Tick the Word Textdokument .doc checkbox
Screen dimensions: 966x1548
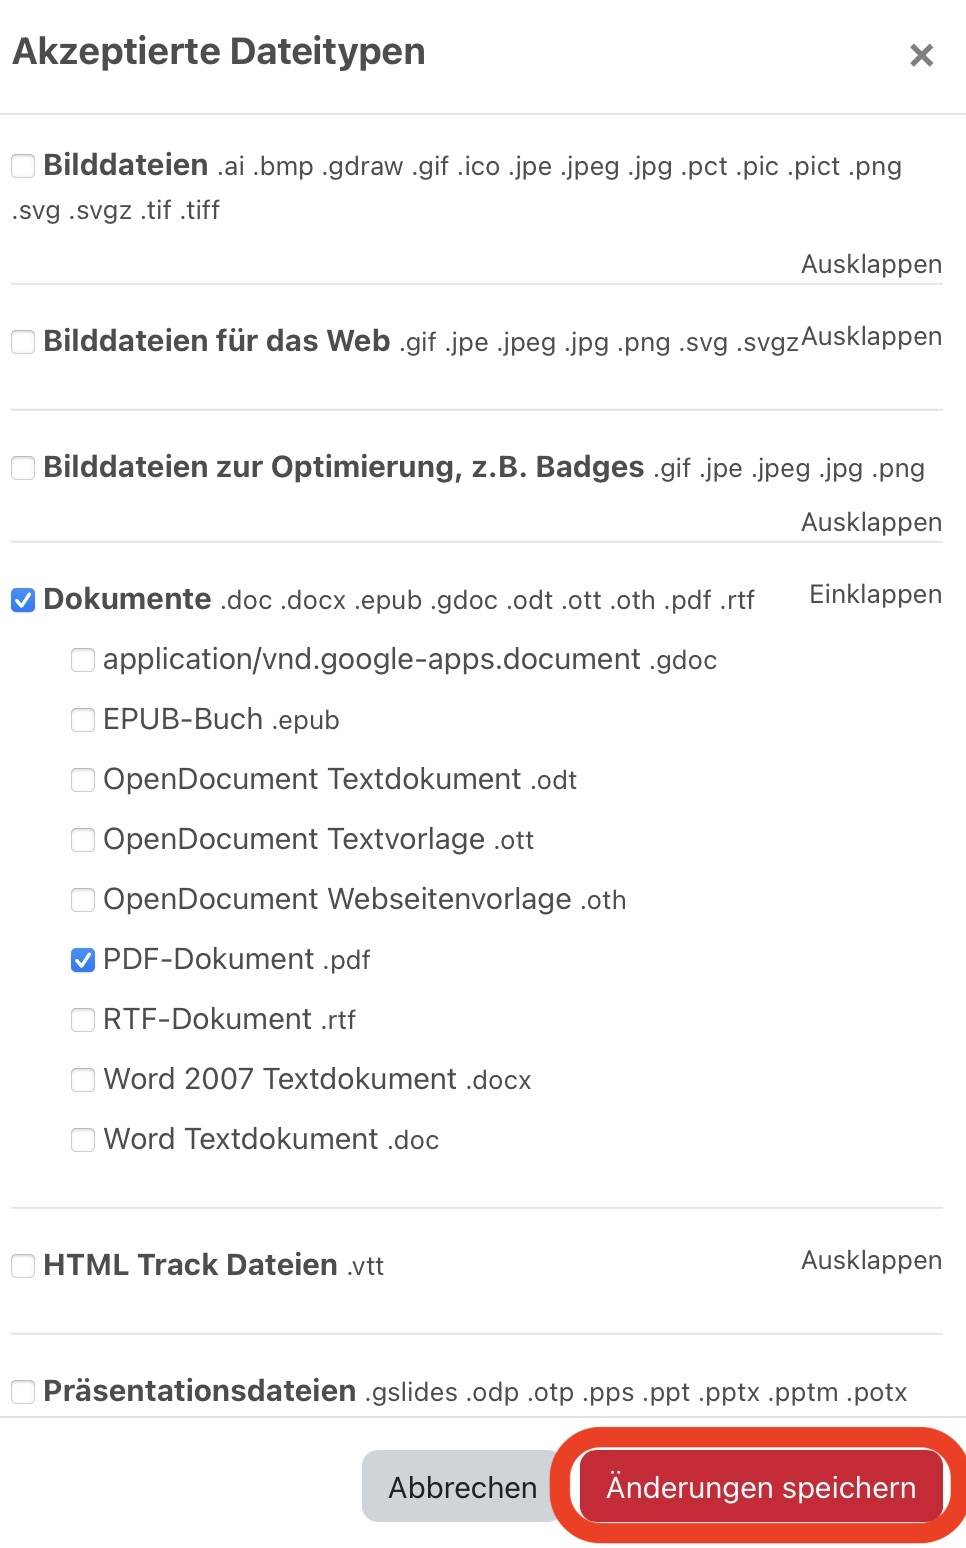[83, 1140]
